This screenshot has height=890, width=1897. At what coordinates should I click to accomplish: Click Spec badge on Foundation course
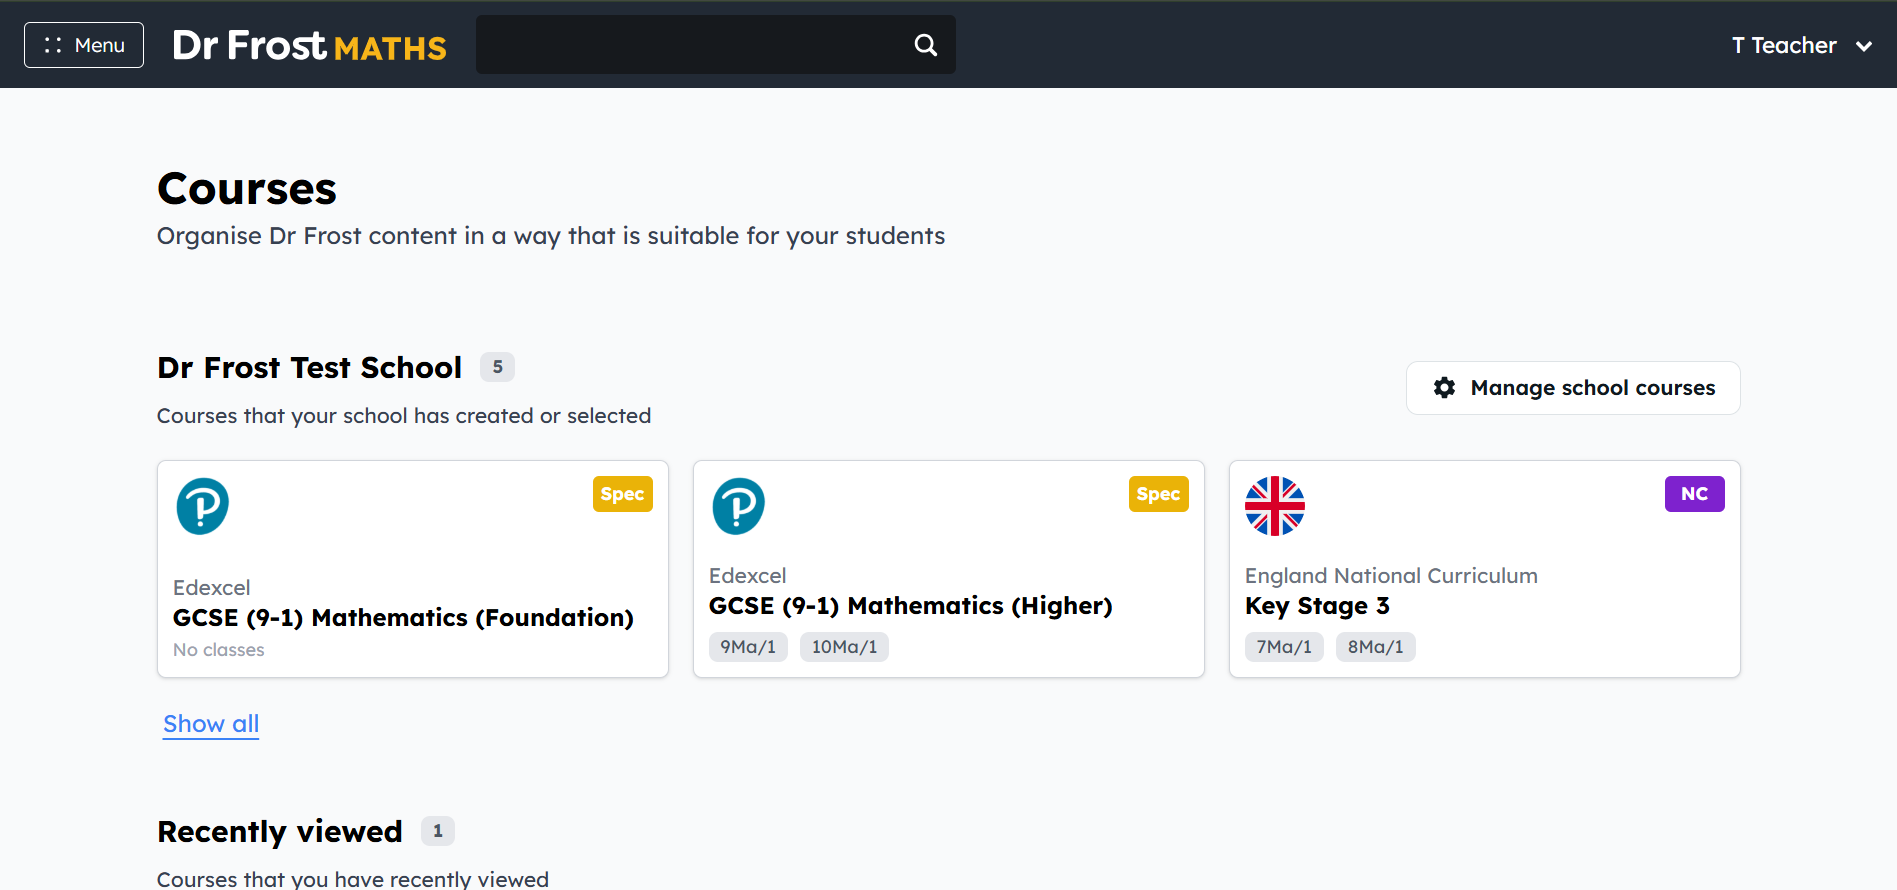coord(622,494)
